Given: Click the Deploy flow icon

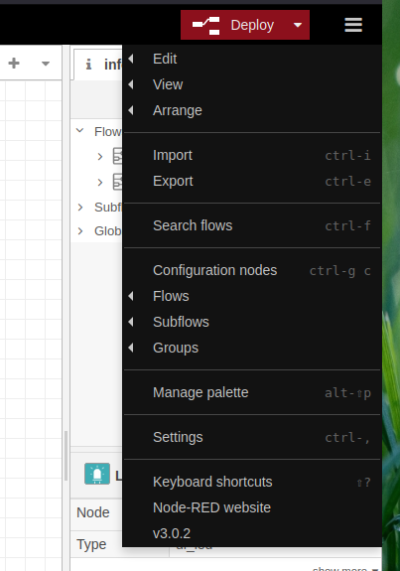Looking at the screenshot, I should 206,25.
